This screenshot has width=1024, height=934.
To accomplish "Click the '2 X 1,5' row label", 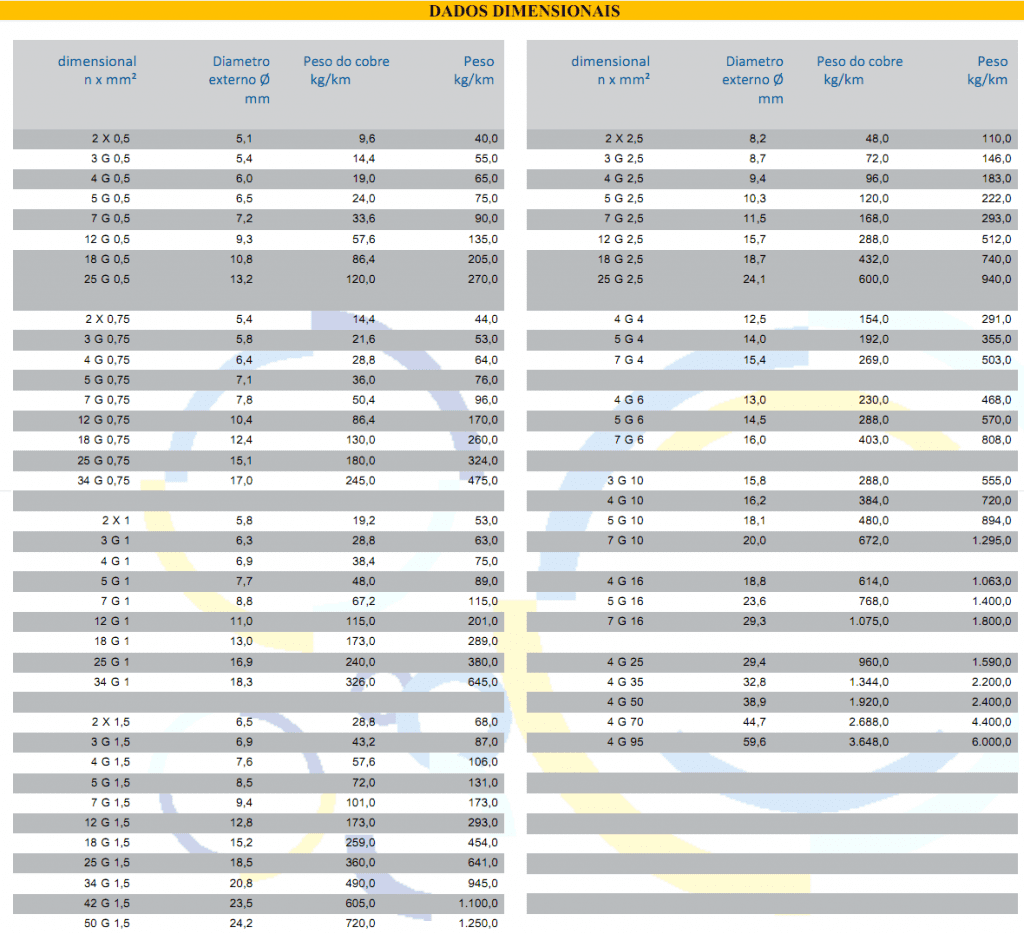I will click(x=110, y=722).
